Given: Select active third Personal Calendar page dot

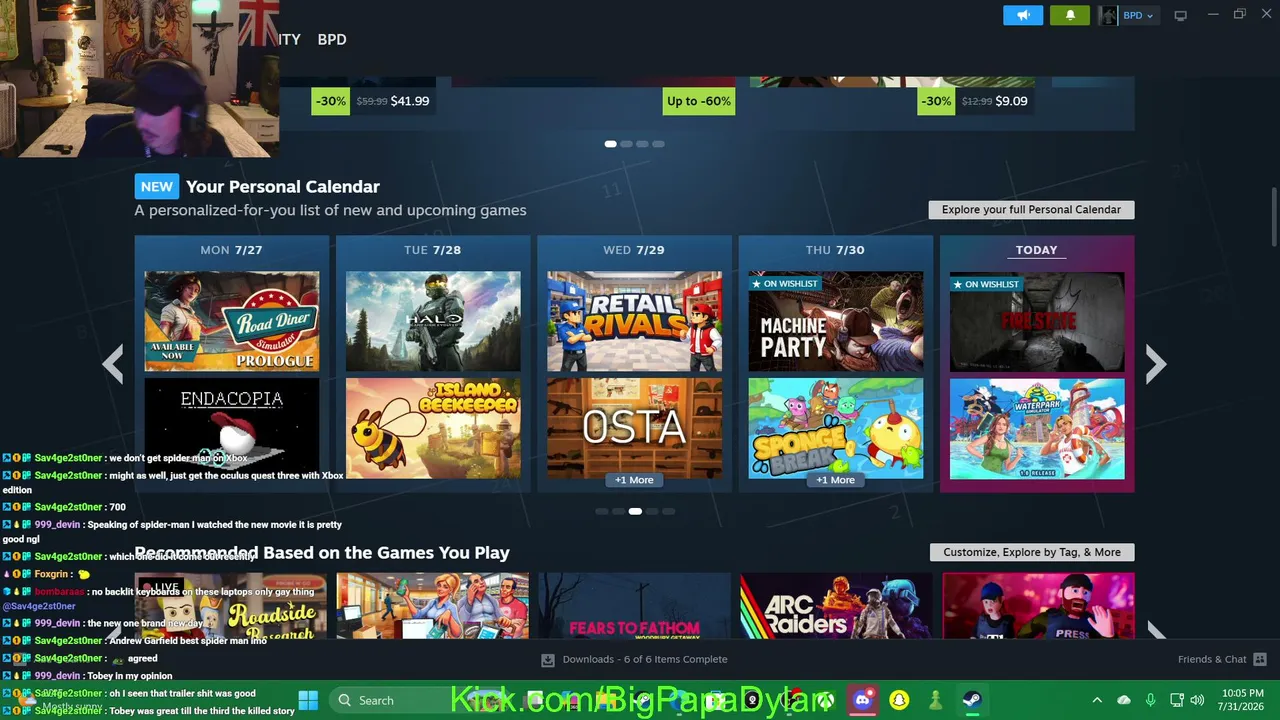Looking at the screenshot, I should [x=635, y=511].
